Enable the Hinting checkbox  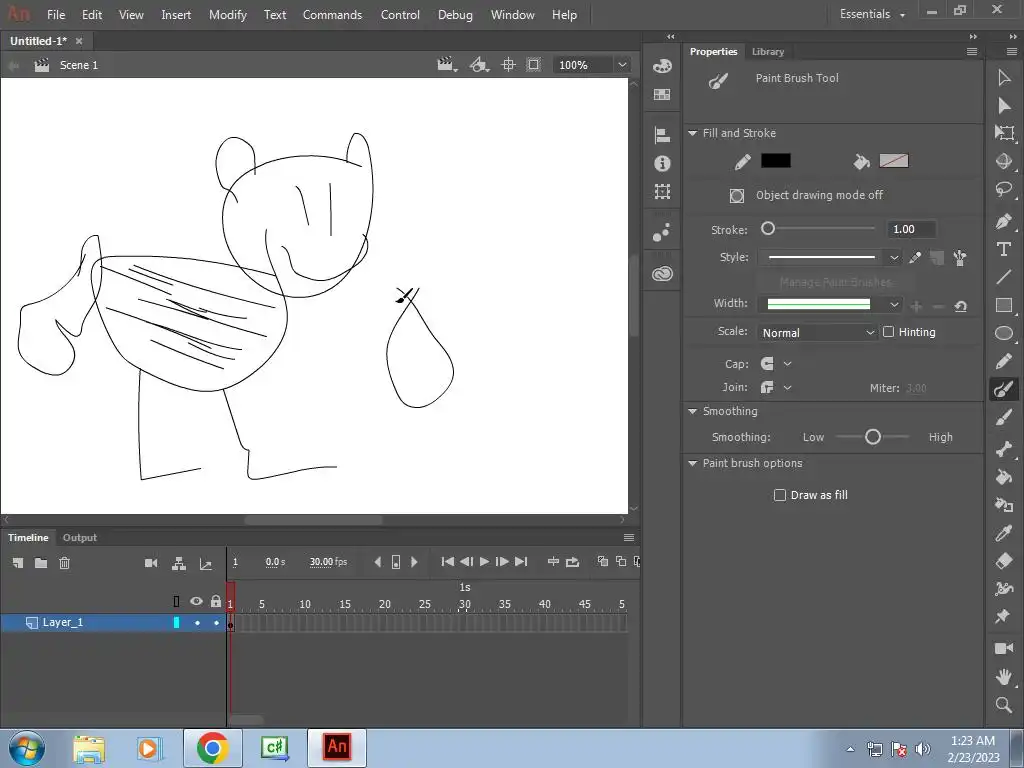click(888, 332)
